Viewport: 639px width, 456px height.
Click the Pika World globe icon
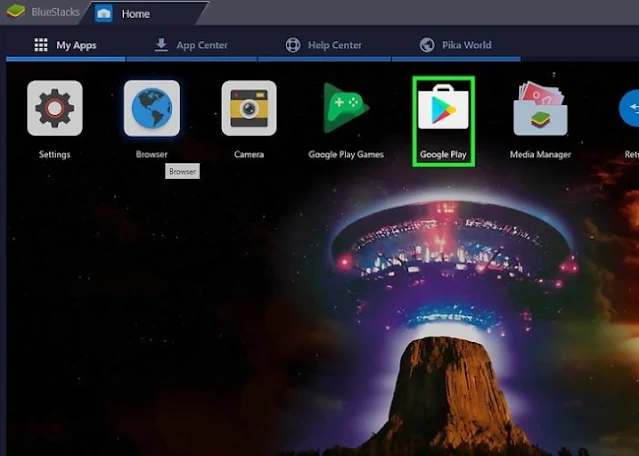pyautogui.click(x=427, y=45)
